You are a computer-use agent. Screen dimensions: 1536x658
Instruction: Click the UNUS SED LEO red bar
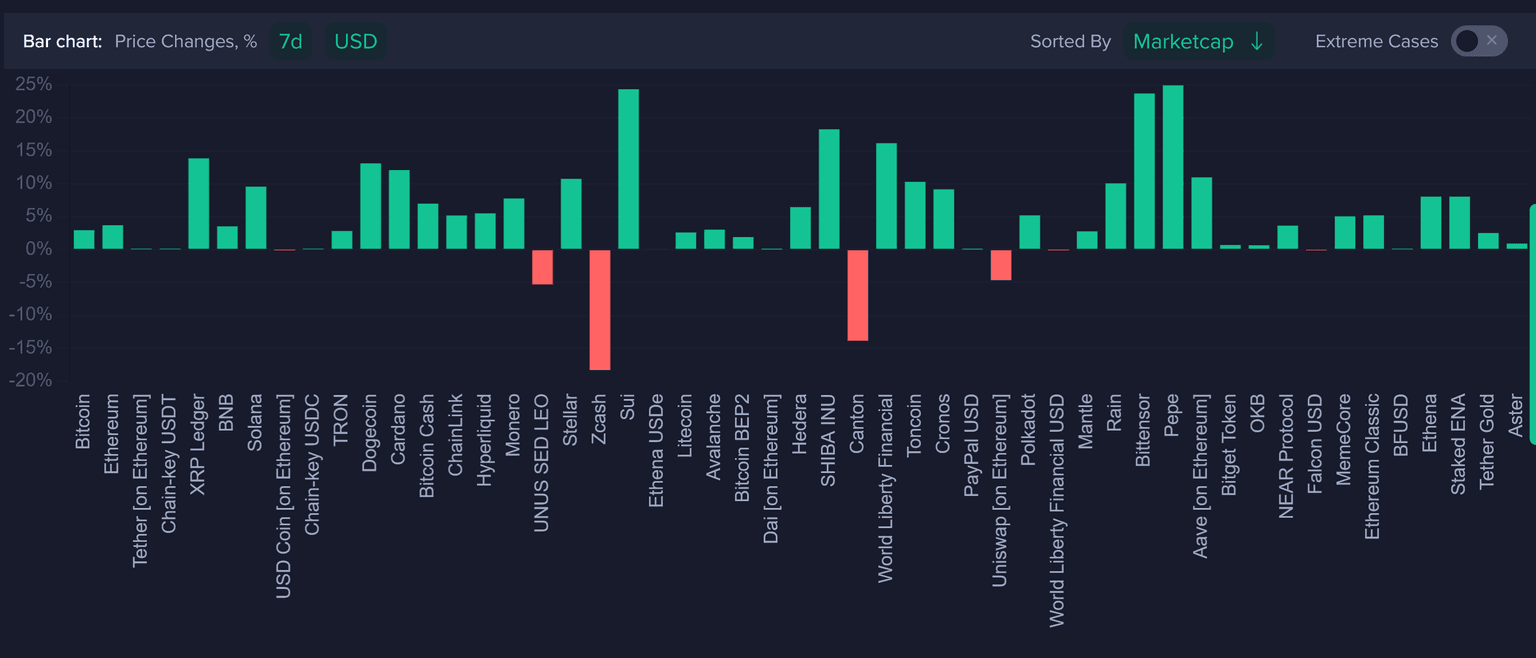pos(542,267)
